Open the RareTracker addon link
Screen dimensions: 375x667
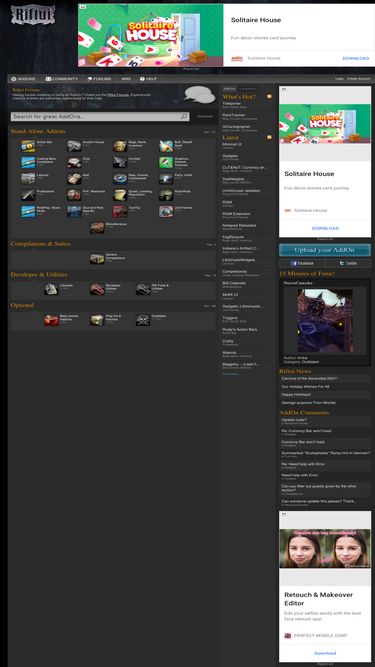pos(233,115)
